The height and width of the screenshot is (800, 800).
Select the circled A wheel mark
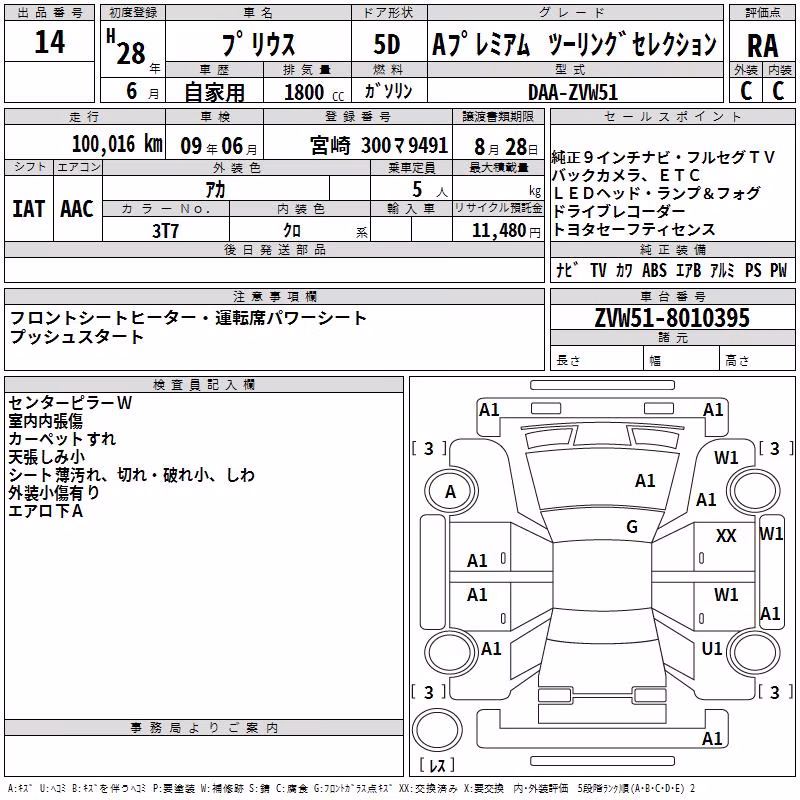pos(451,492)
